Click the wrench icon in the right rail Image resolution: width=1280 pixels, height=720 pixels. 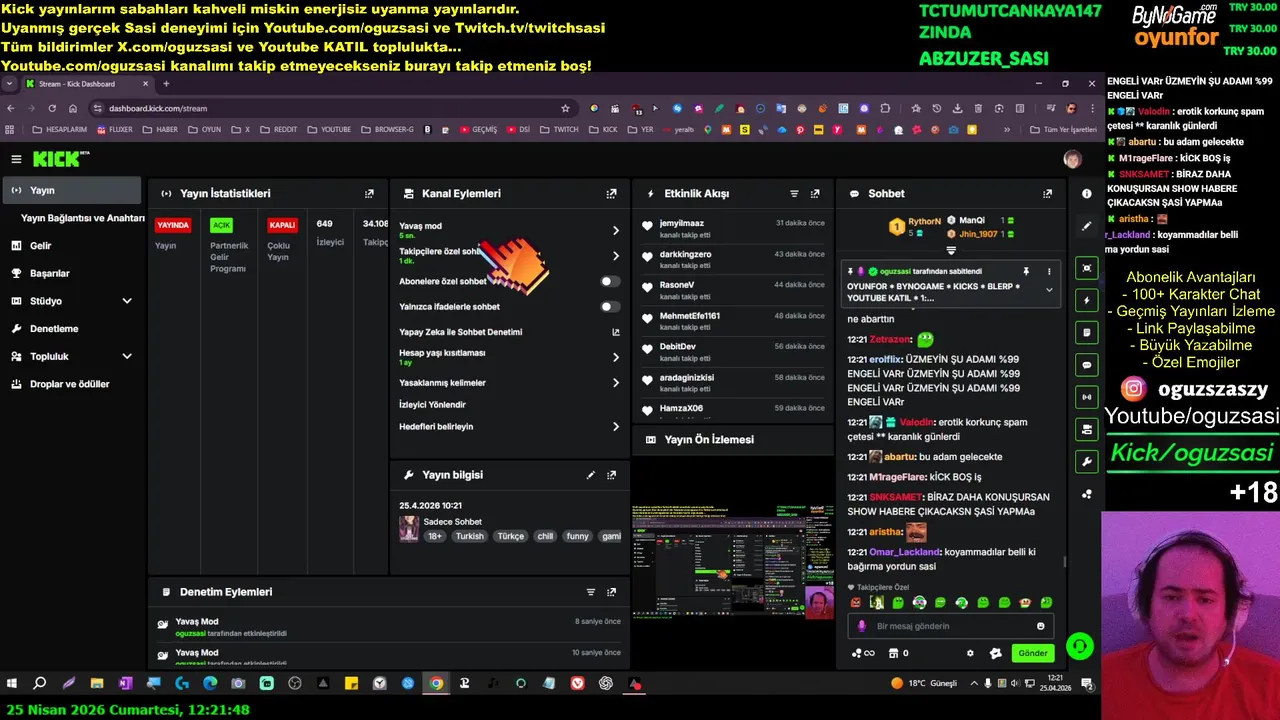(1087, 461)
